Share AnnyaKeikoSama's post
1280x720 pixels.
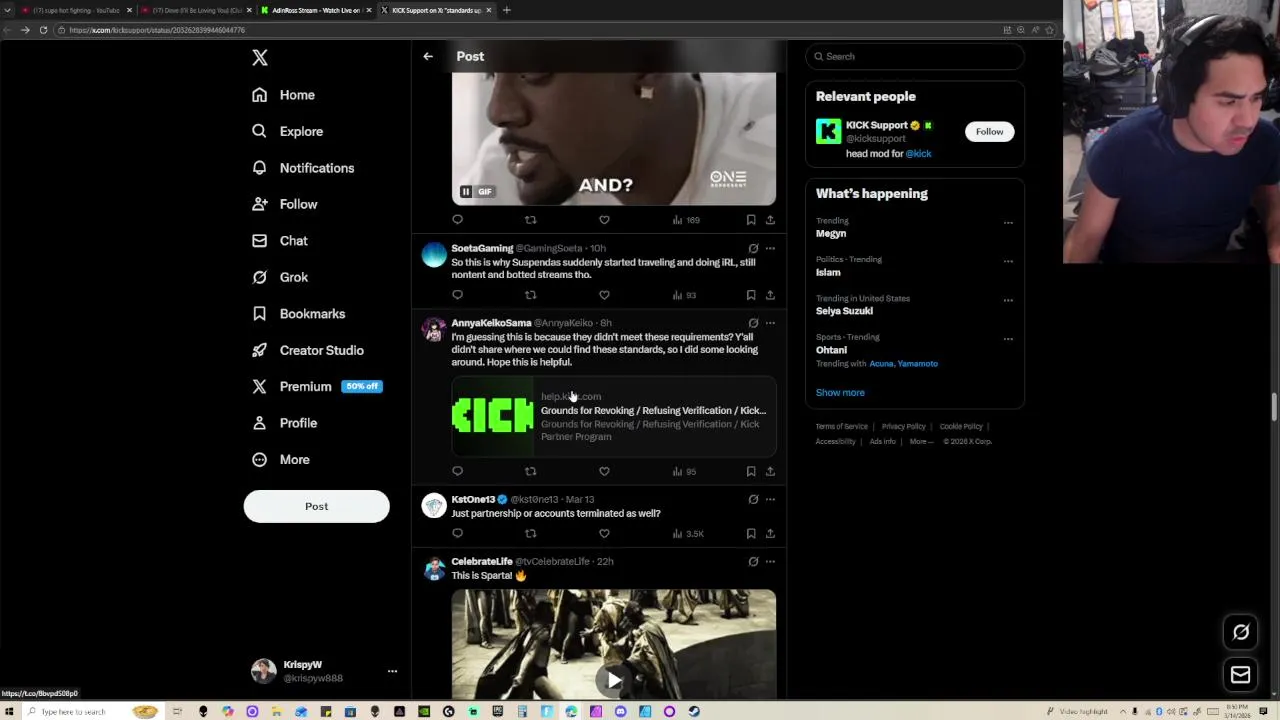pyautogui.click(x=770, y=471)
